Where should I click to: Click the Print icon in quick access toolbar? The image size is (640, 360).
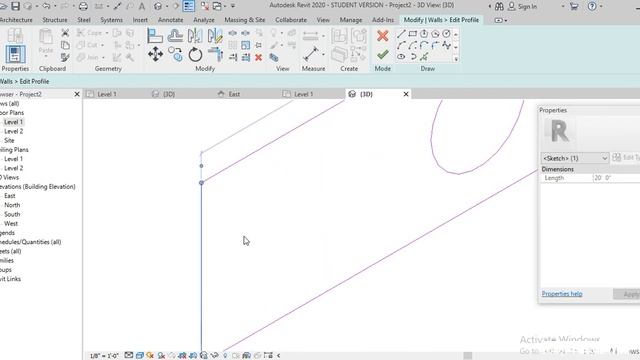tap(83, 6)
